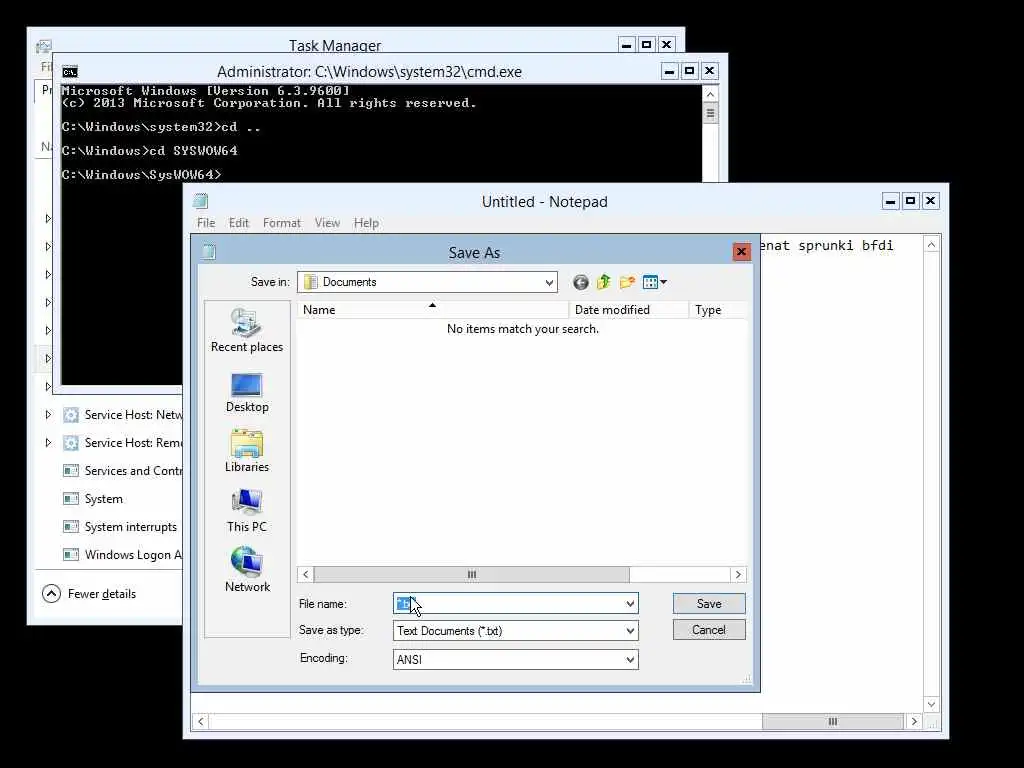The width and height of the screenshot is (1024, 768).
Task: Create a new folder icon in Save As
Action: pyautogui.click(x=627, y=282)
